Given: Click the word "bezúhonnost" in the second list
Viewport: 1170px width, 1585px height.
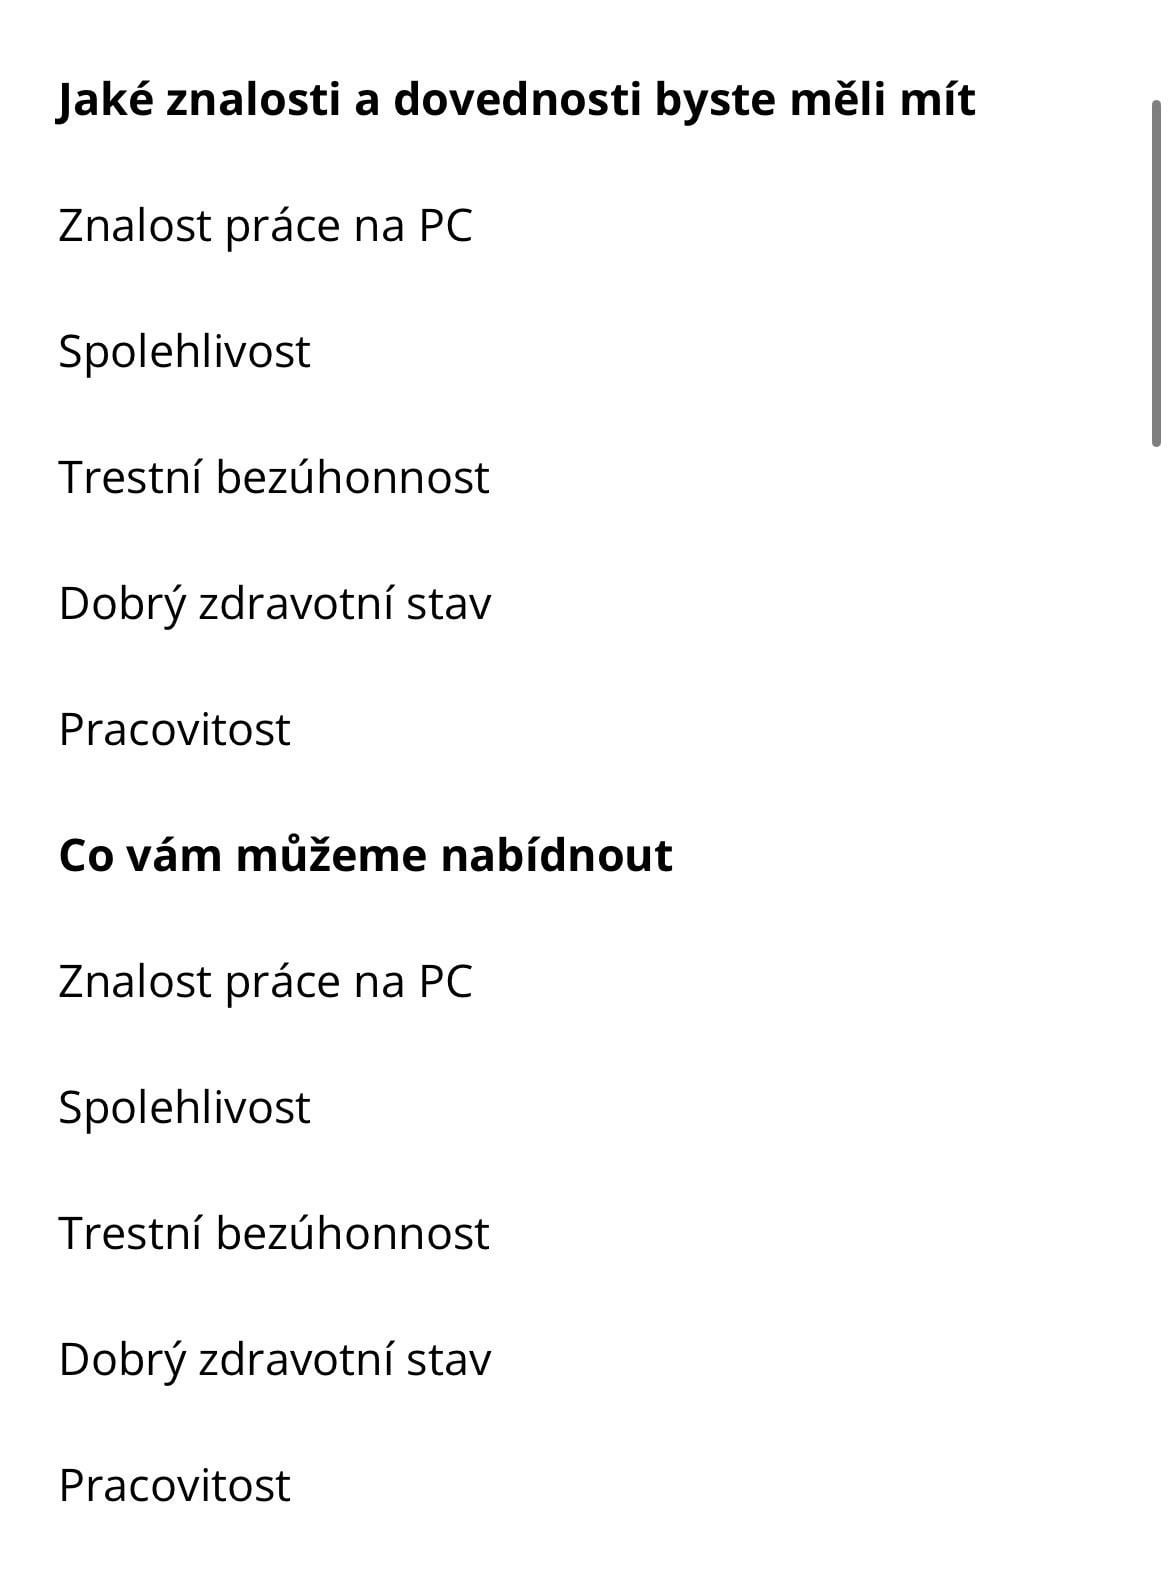Looking at the screenshot, I should click(353, 1233).
